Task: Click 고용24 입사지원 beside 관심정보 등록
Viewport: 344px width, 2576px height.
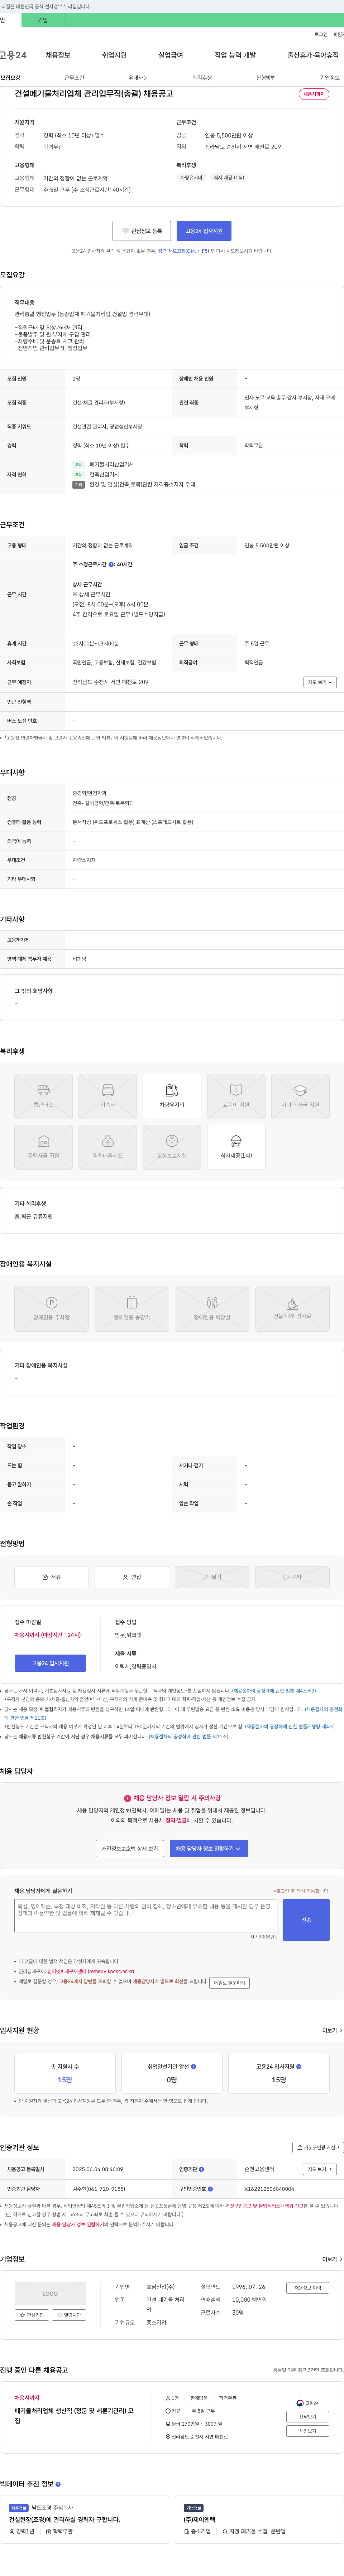Action: click(x=204, y=231)
